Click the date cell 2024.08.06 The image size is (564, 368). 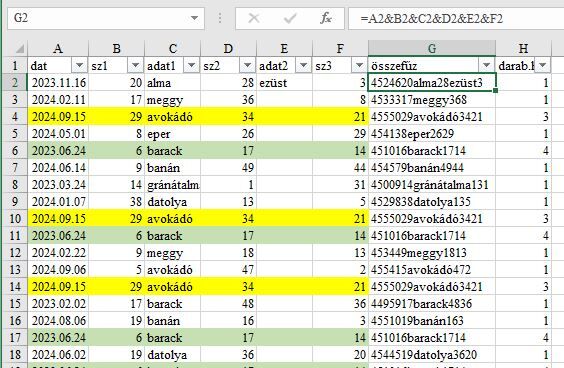tap(58, 321)
